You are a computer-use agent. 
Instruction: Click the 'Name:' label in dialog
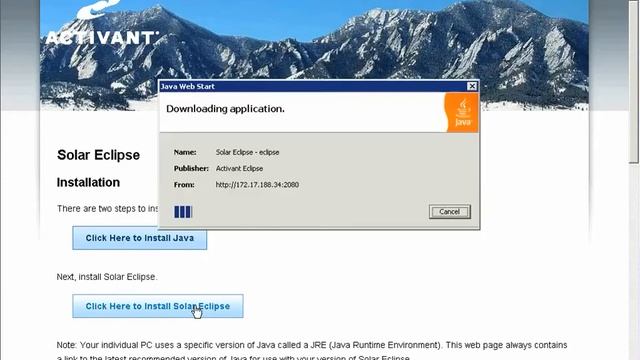185,152
